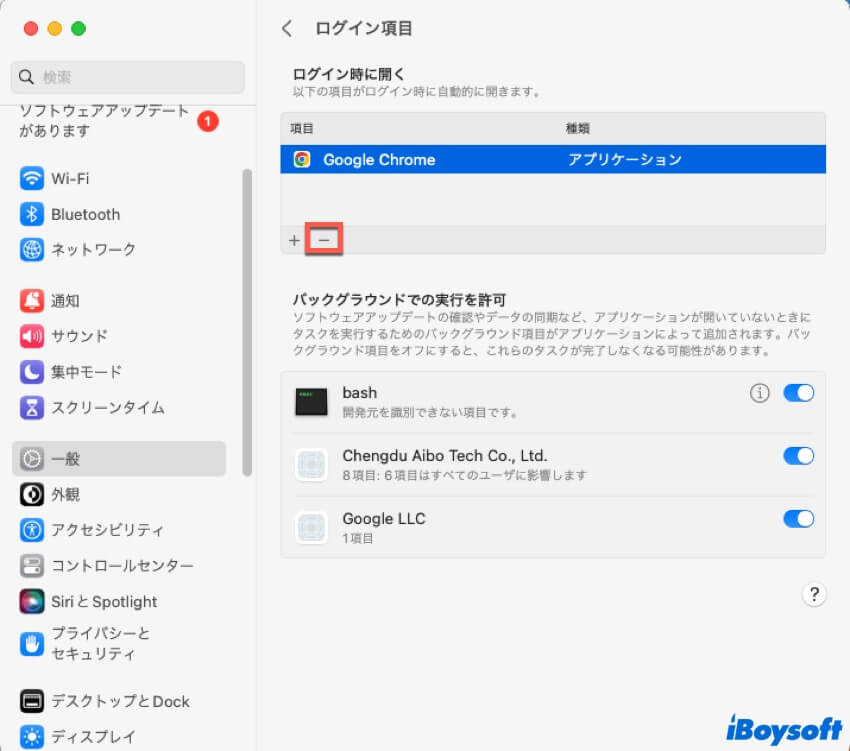The image size is (850, 751).
Task: Add a login item with plus button
Action: pos(294,240)
